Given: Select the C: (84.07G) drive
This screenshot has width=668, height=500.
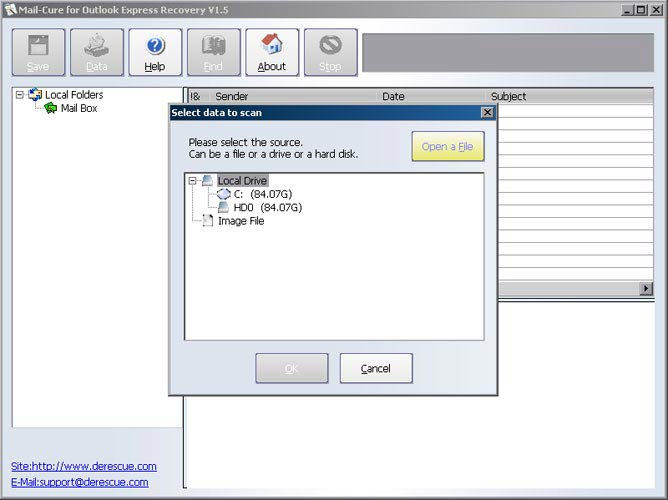Looking at the screenshot, I should click(x=262, y=194).
